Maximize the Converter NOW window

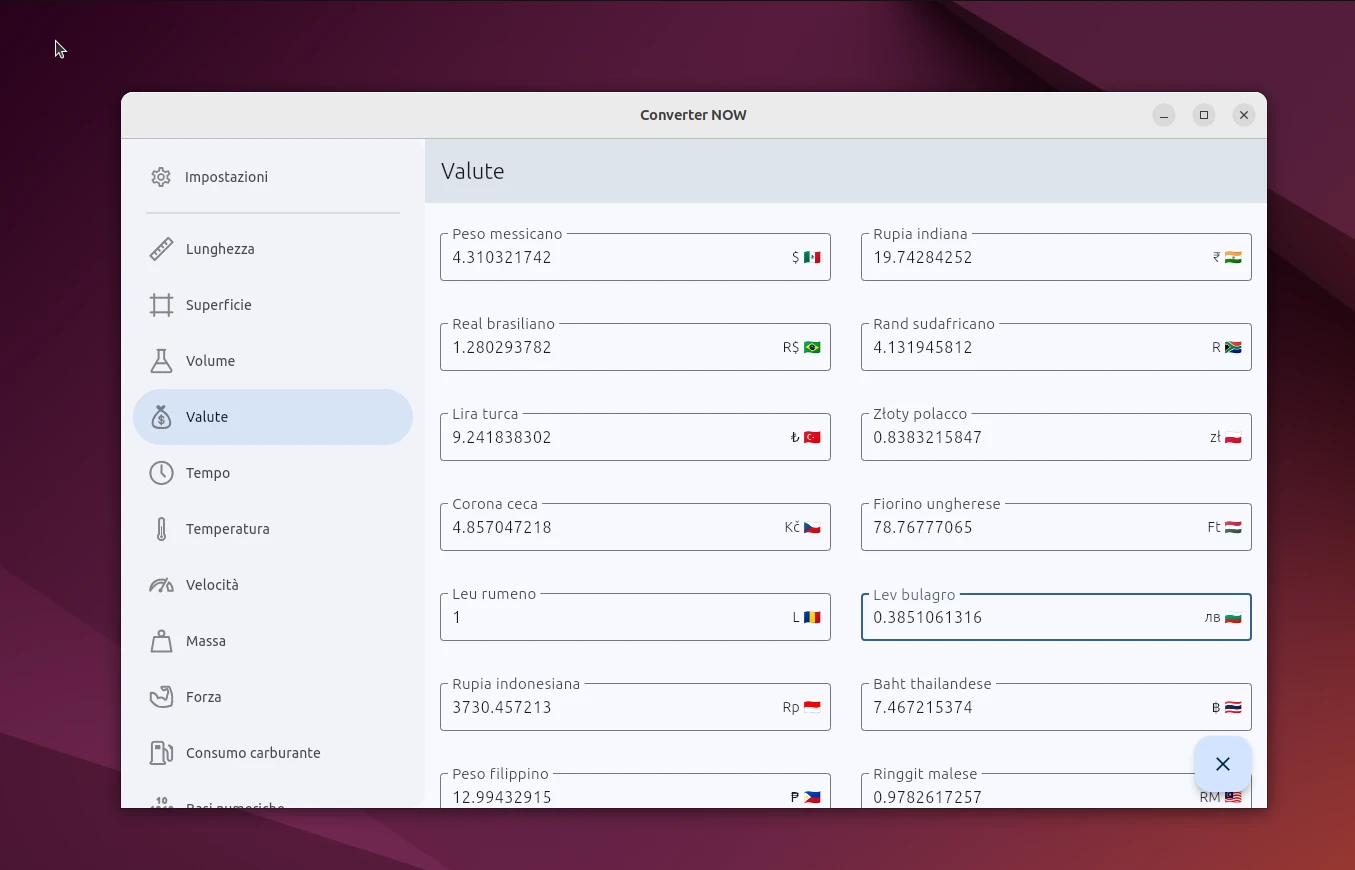point(1204,115)
